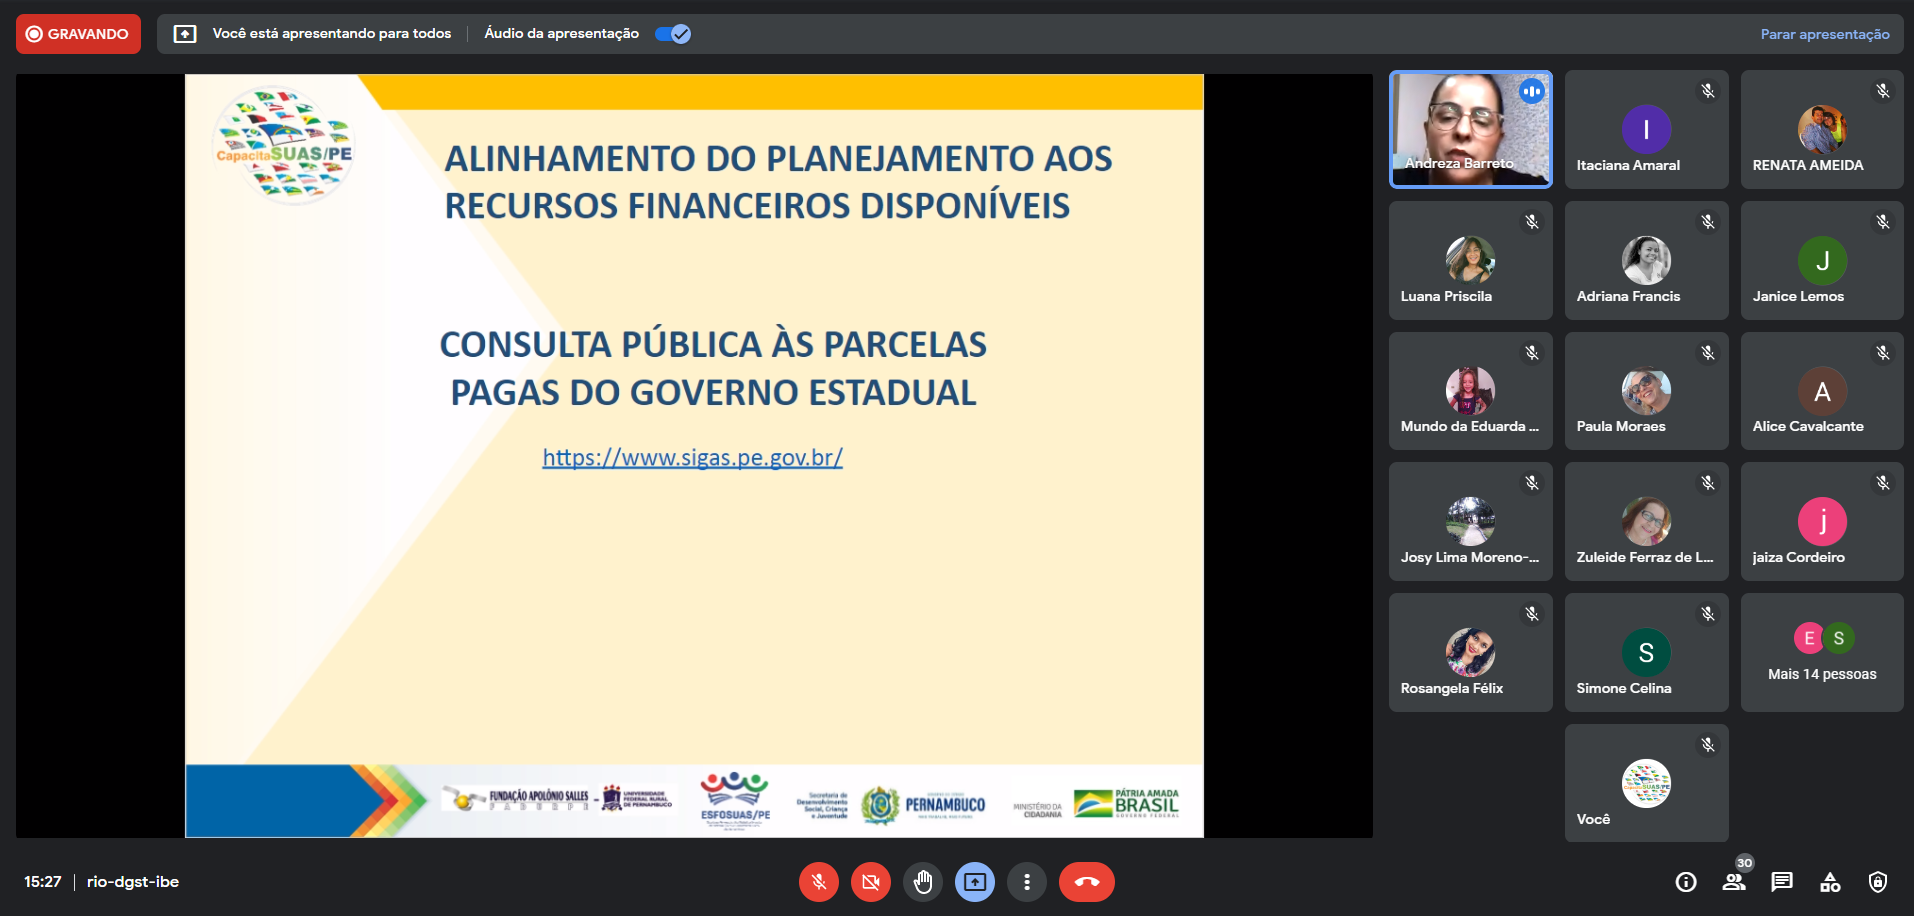The image size is (1914, 916).
Task: Click the microphone mute button
Action: coord(818,882)
